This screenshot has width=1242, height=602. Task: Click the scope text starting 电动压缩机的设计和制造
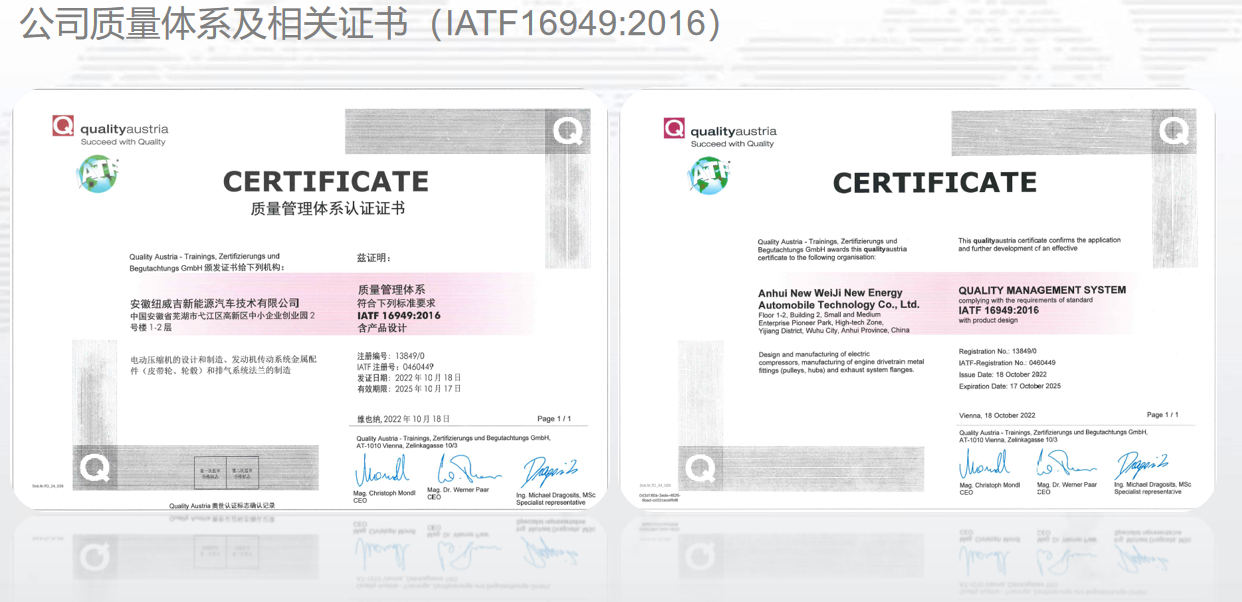coord(223,364)
